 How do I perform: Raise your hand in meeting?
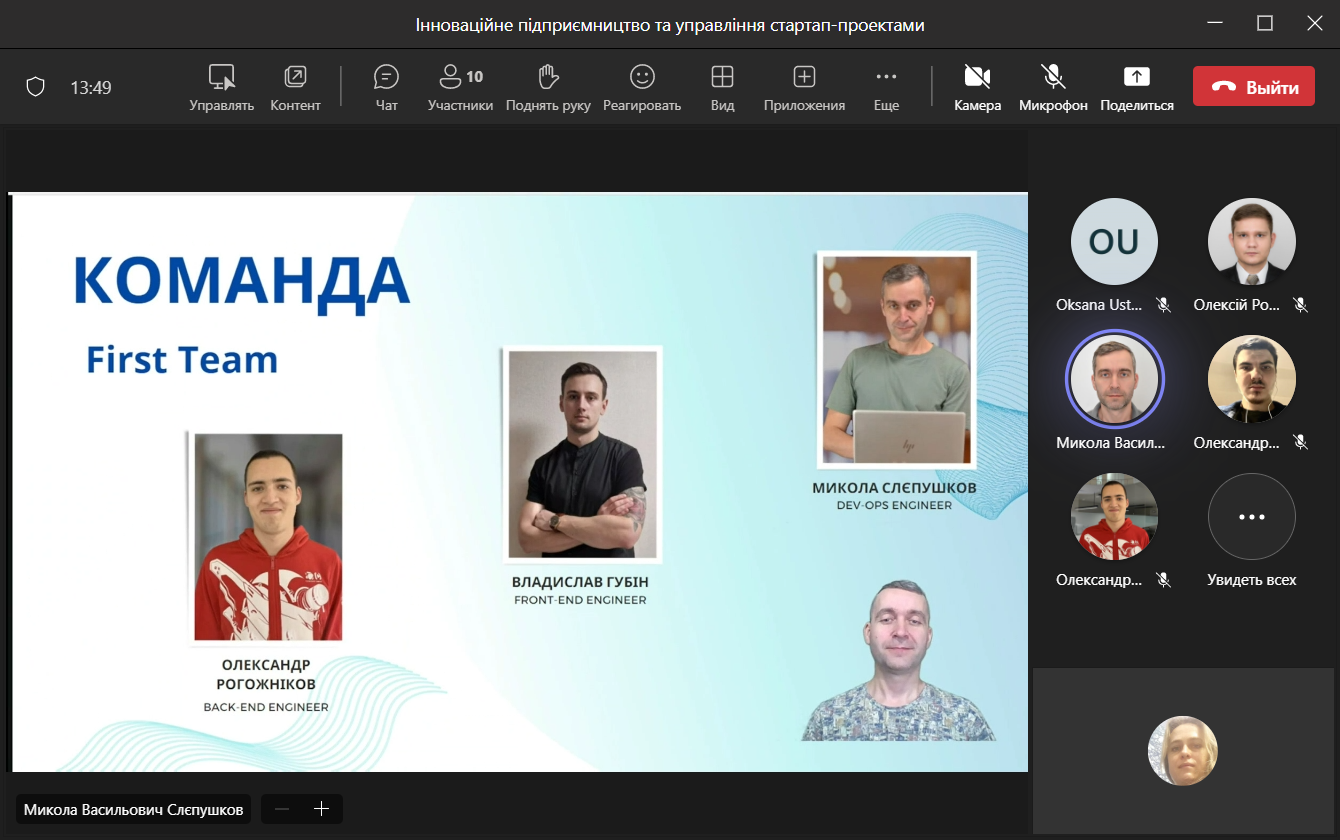(548, 87)
